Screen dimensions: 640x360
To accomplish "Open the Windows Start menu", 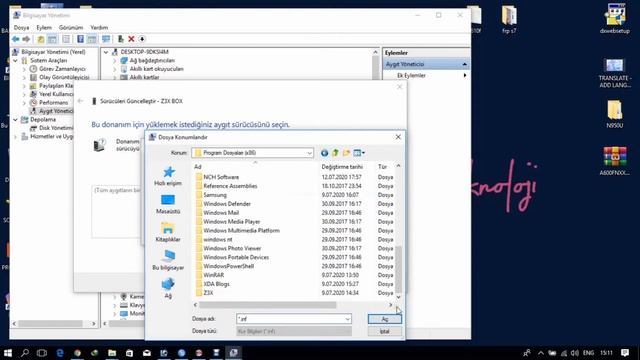I will pyautogui.click(x=8, y=353).
